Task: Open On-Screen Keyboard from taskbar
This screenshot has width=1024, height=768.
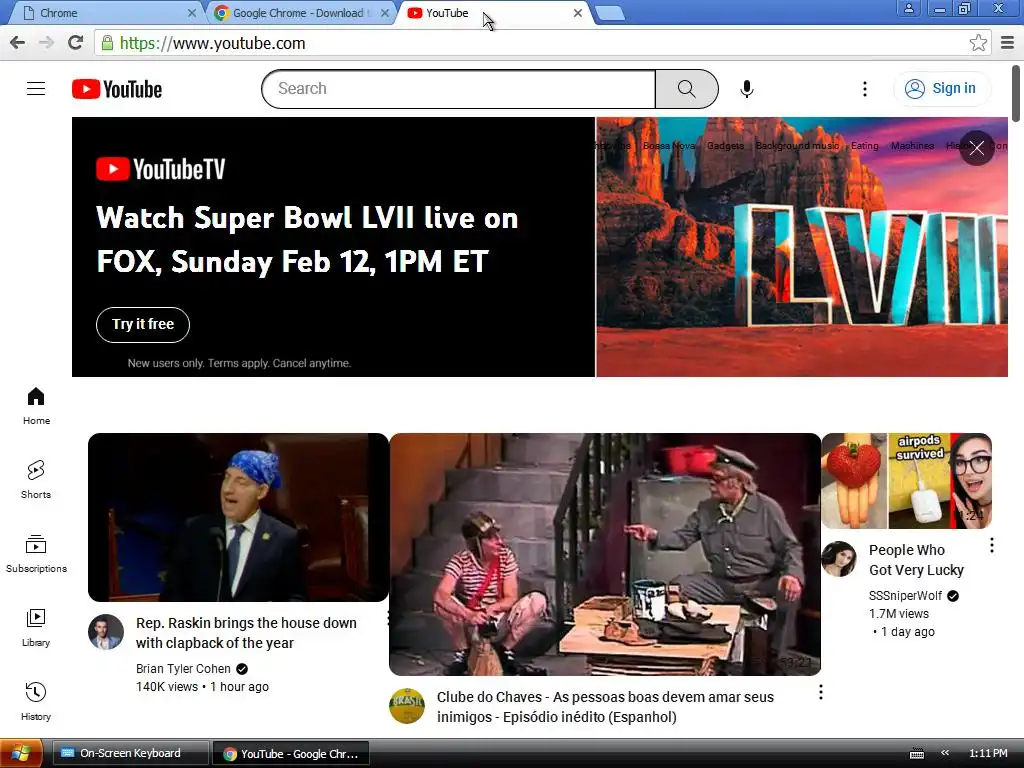Action: coord(130,753)
